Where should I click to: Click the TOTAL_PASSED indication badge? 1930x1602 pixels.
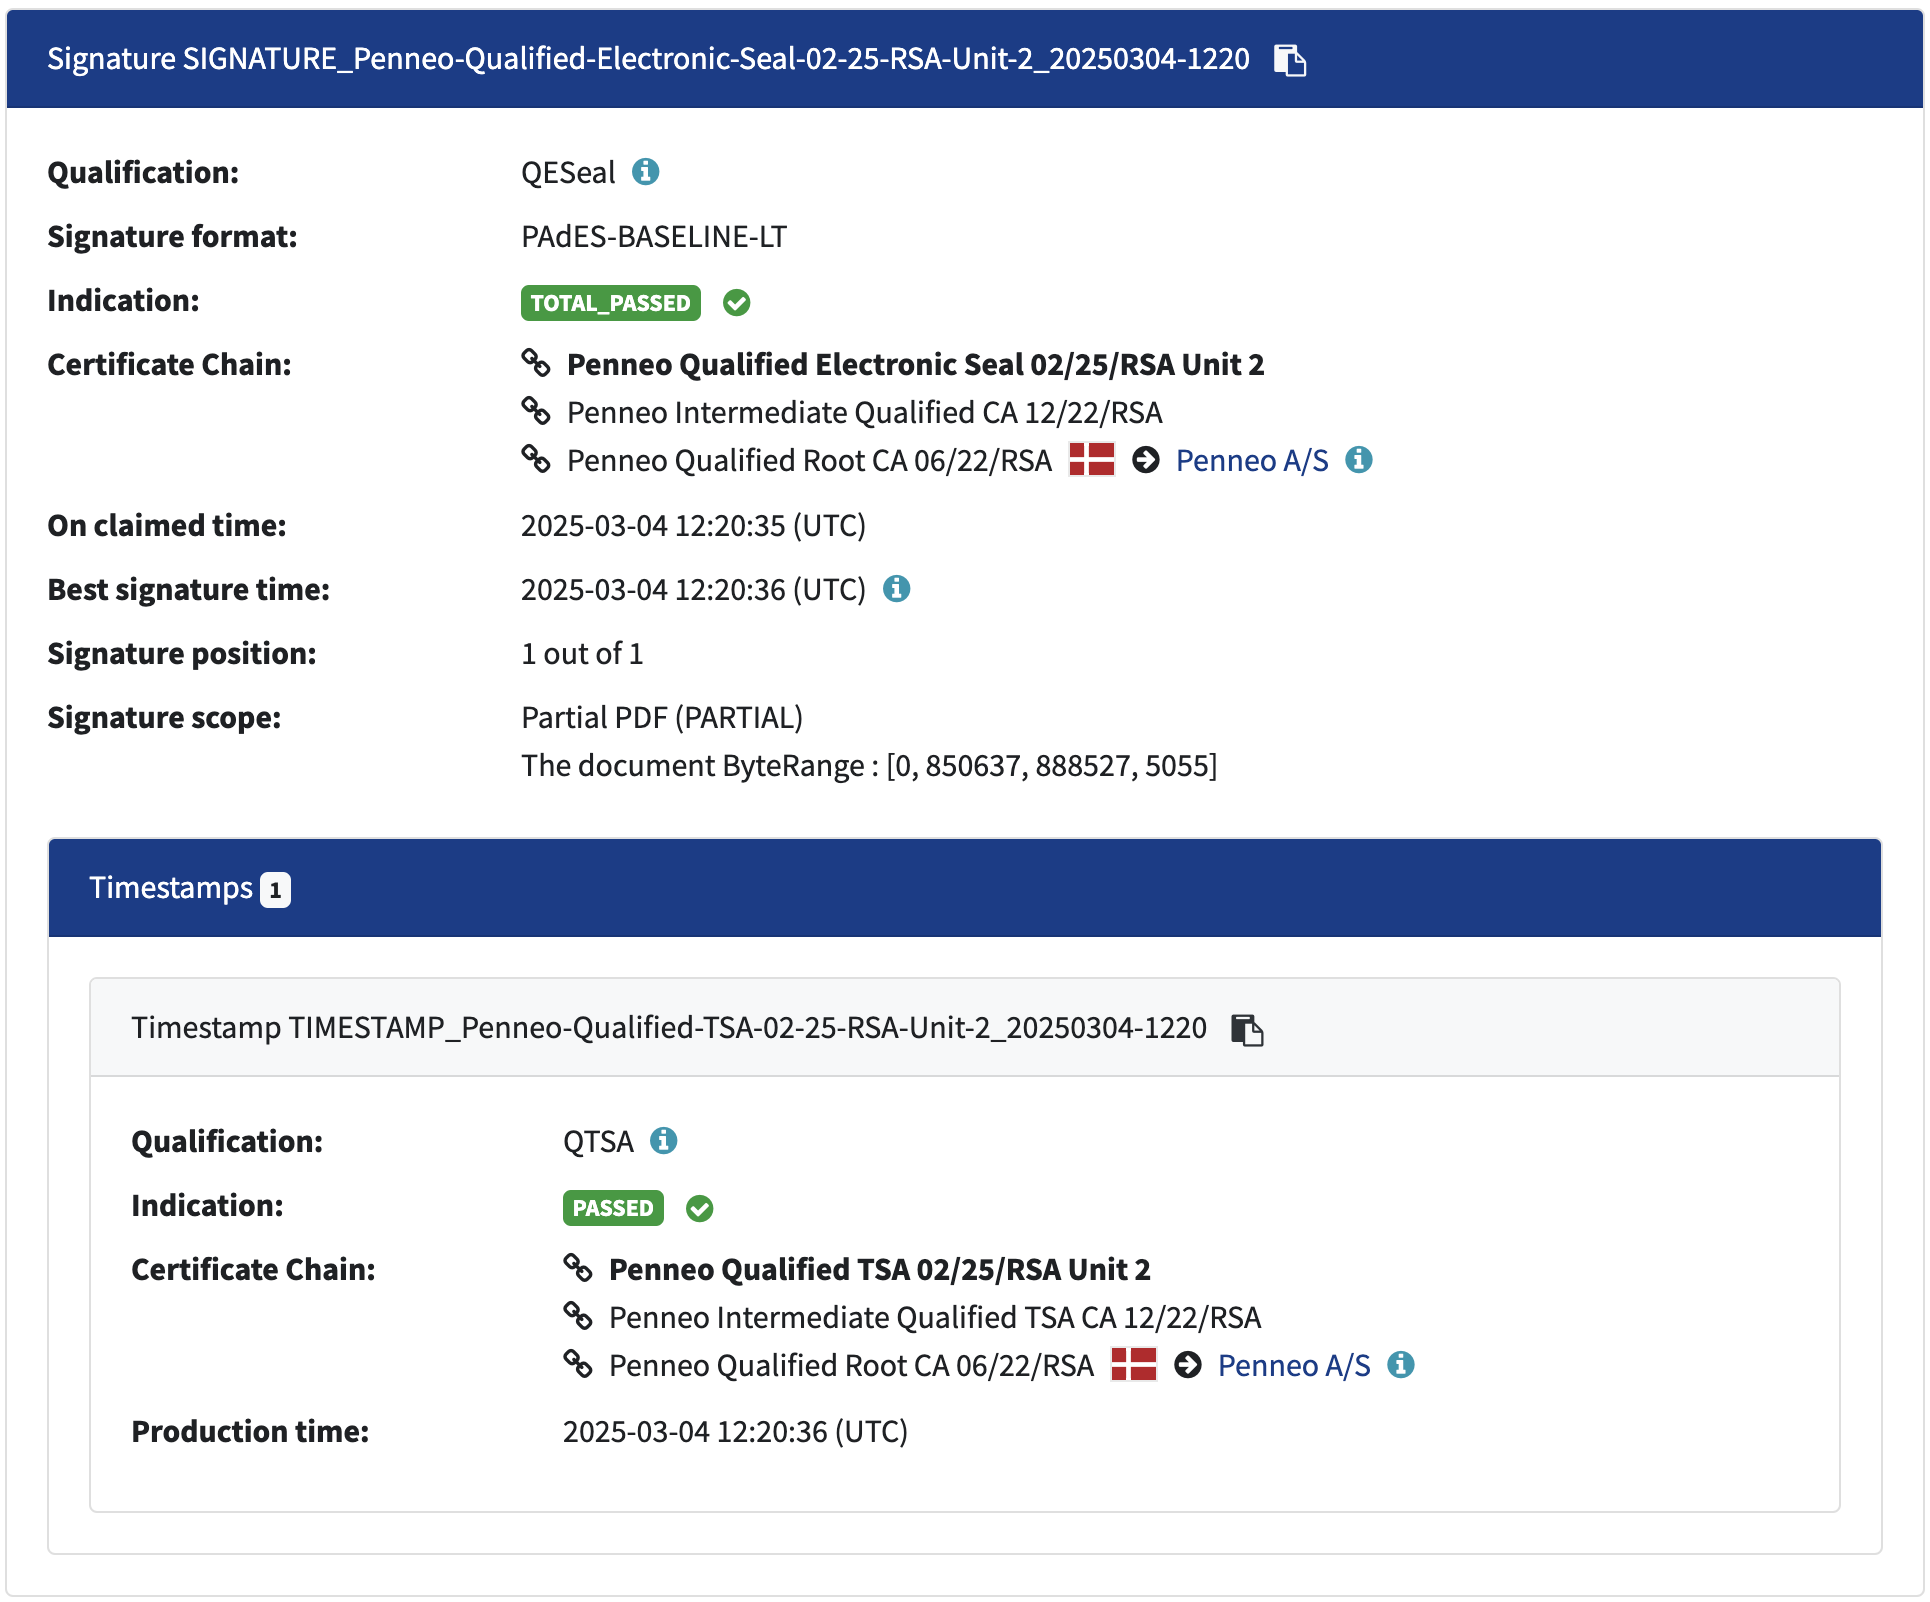[x=611, y=302]
